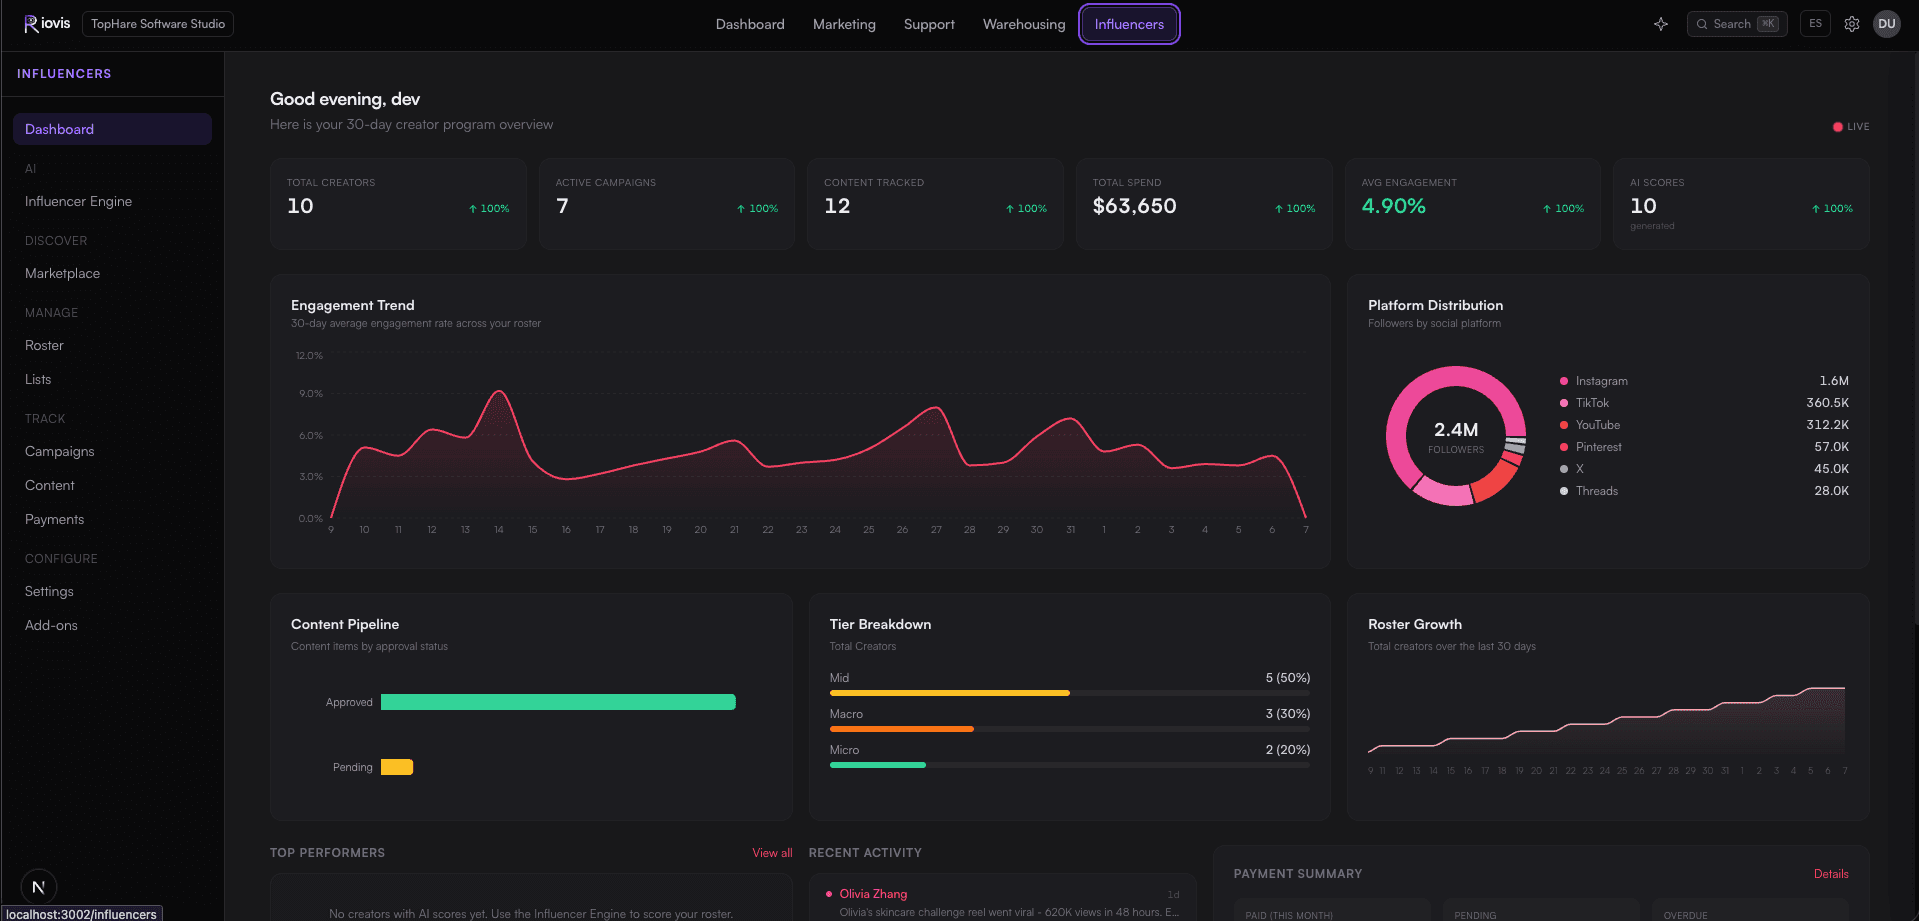Click the Pinterest 57.0K legend row
Image resolution: width=1919 pixels, height=921 pixels.
coord(1704,447)
